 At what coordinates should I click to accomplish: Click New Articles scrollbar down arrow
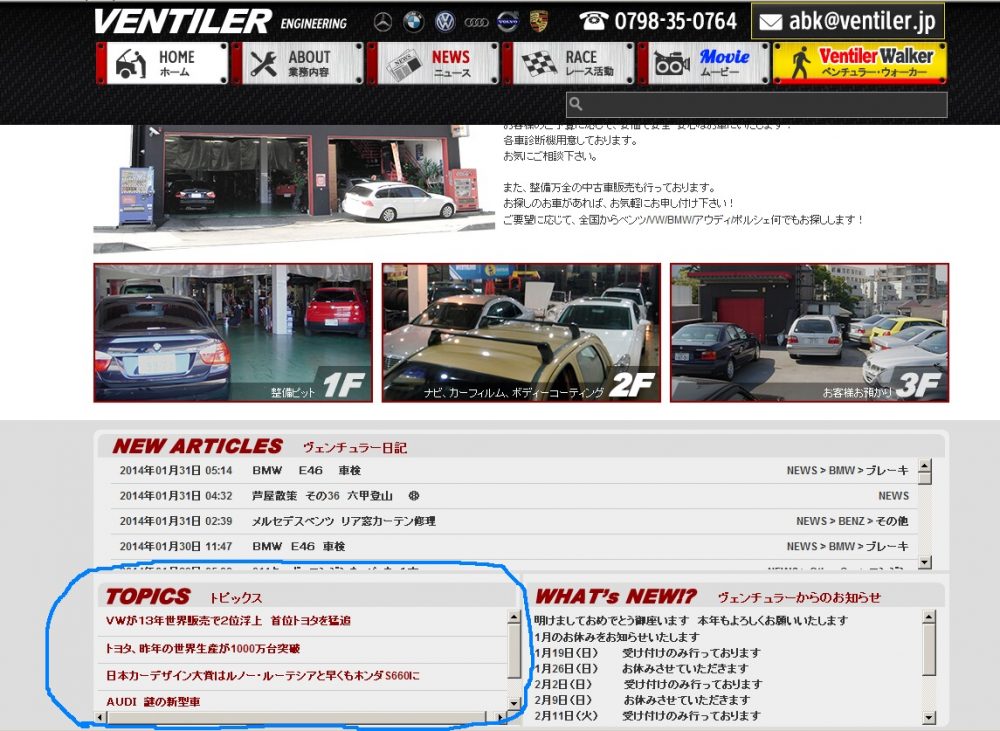pyautogui.click(x=925, y=563)
